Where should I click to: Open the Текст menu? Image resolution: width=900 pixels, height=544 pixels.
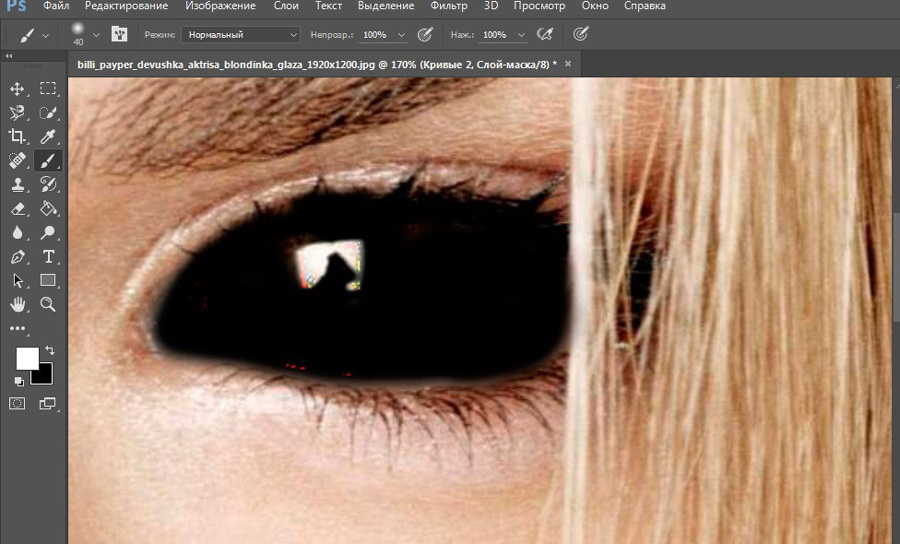point(328,6)
